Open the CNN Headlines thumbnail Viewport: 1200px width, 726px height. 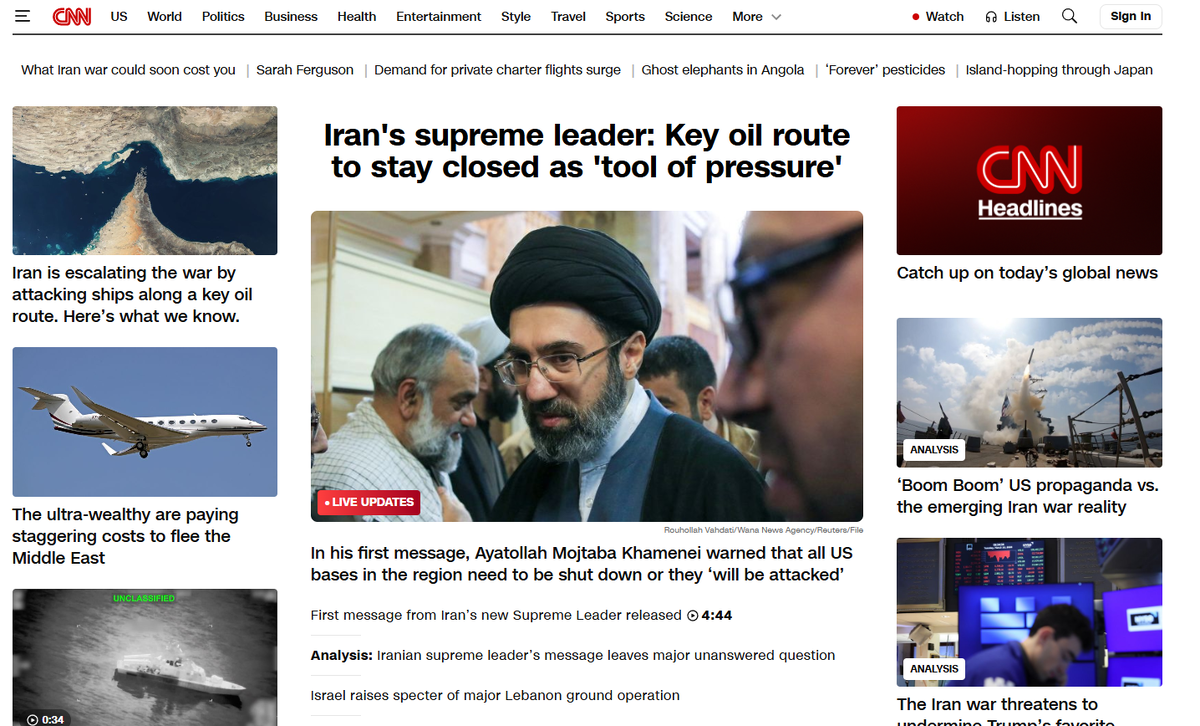(1029, 180)
